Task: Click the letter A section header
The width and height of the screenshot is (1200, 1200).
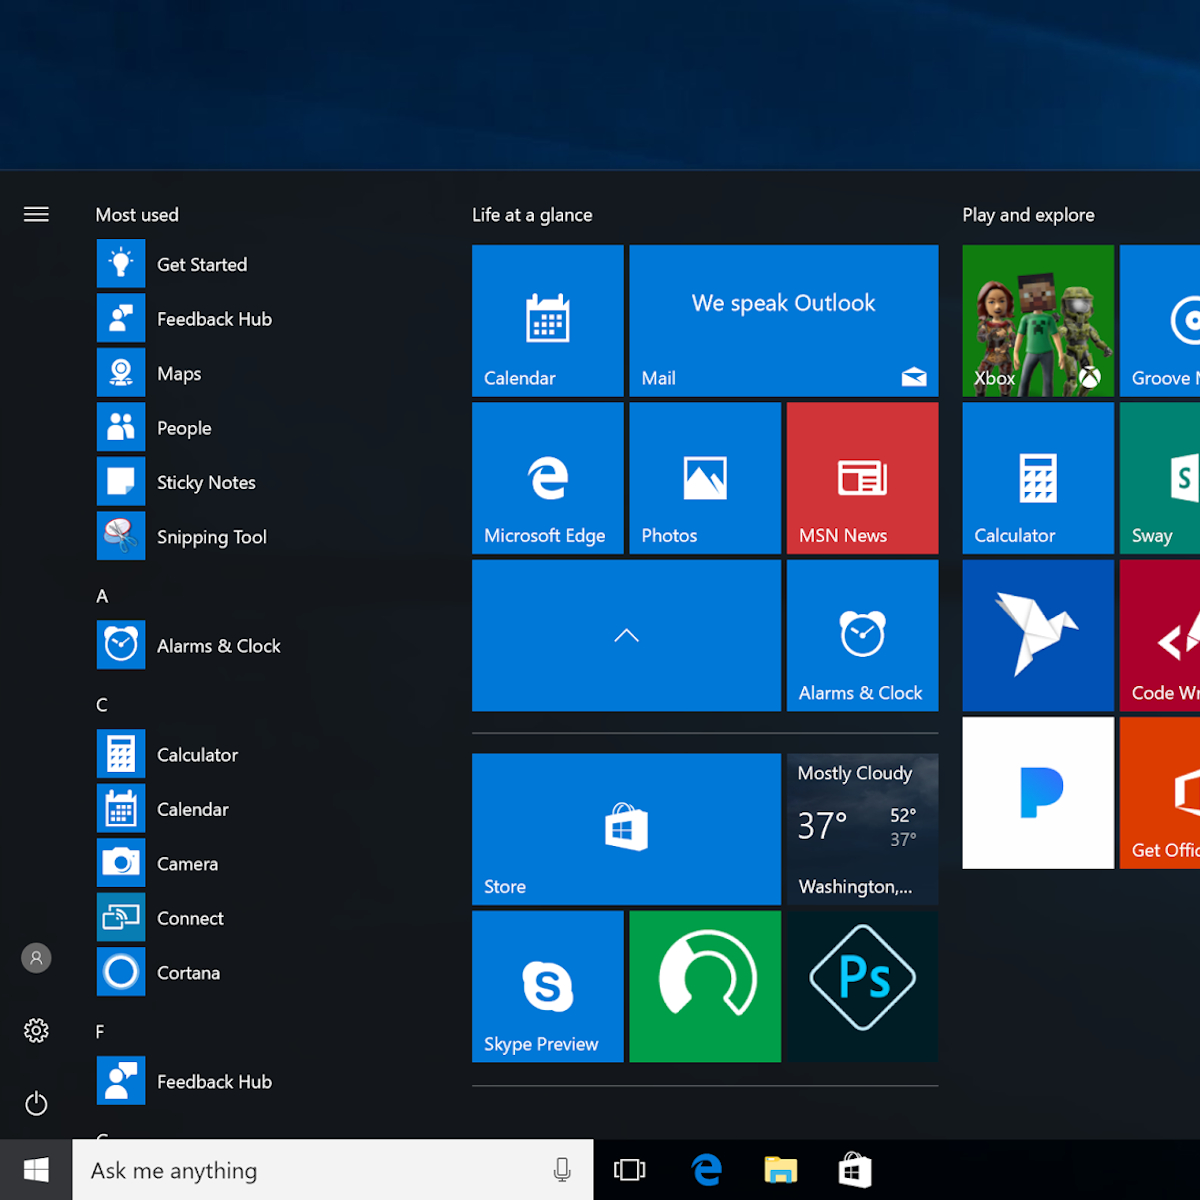Action: pyautogui.click(x=102, y=596)
